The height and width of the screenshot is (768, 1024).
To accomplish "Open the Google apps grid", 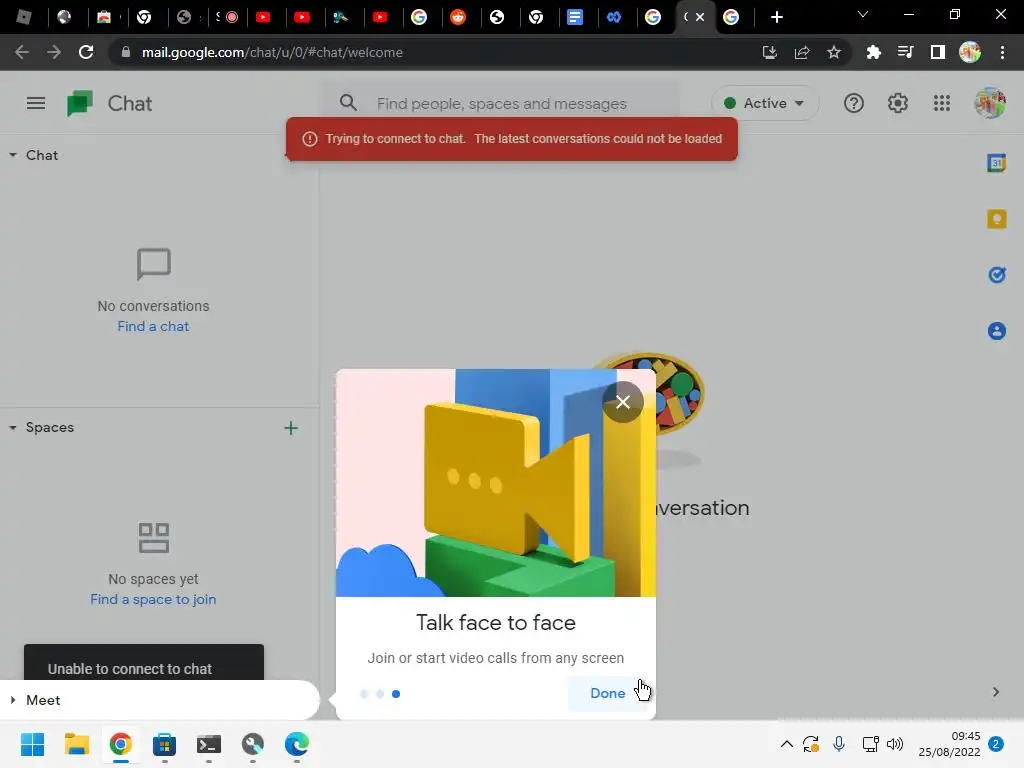I will 942,103.
